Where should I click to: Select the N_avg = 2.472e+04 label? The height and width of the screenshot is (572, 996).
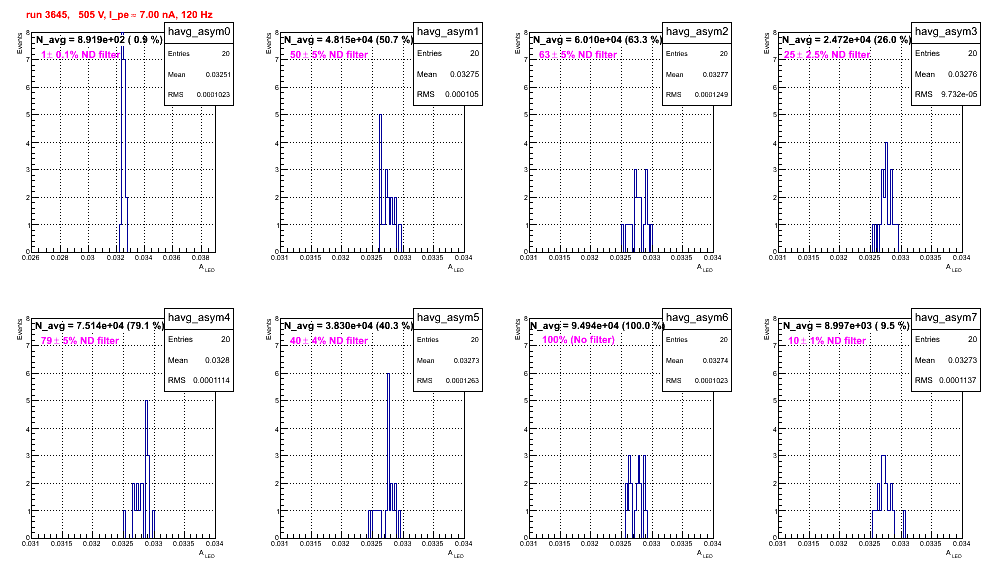coord(845,39)
